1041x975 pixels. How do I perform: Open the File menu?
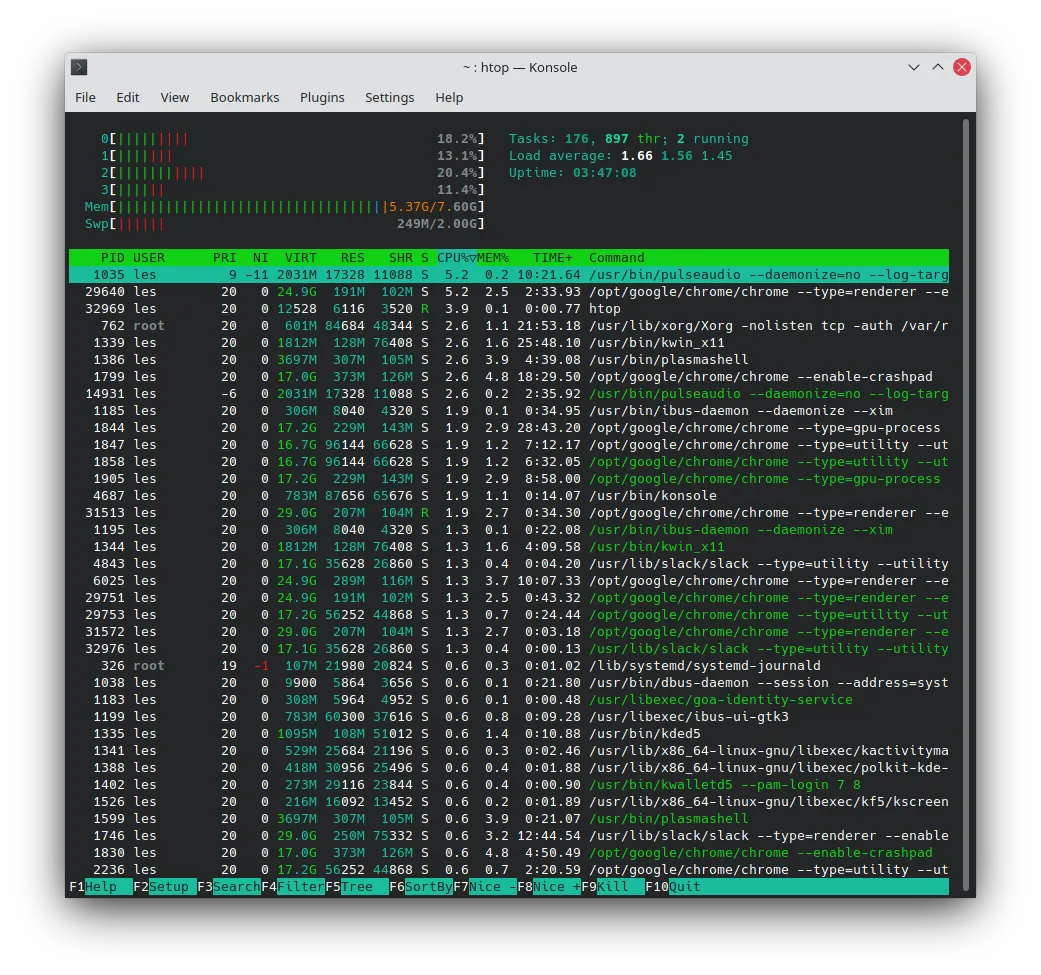[85, 98]
